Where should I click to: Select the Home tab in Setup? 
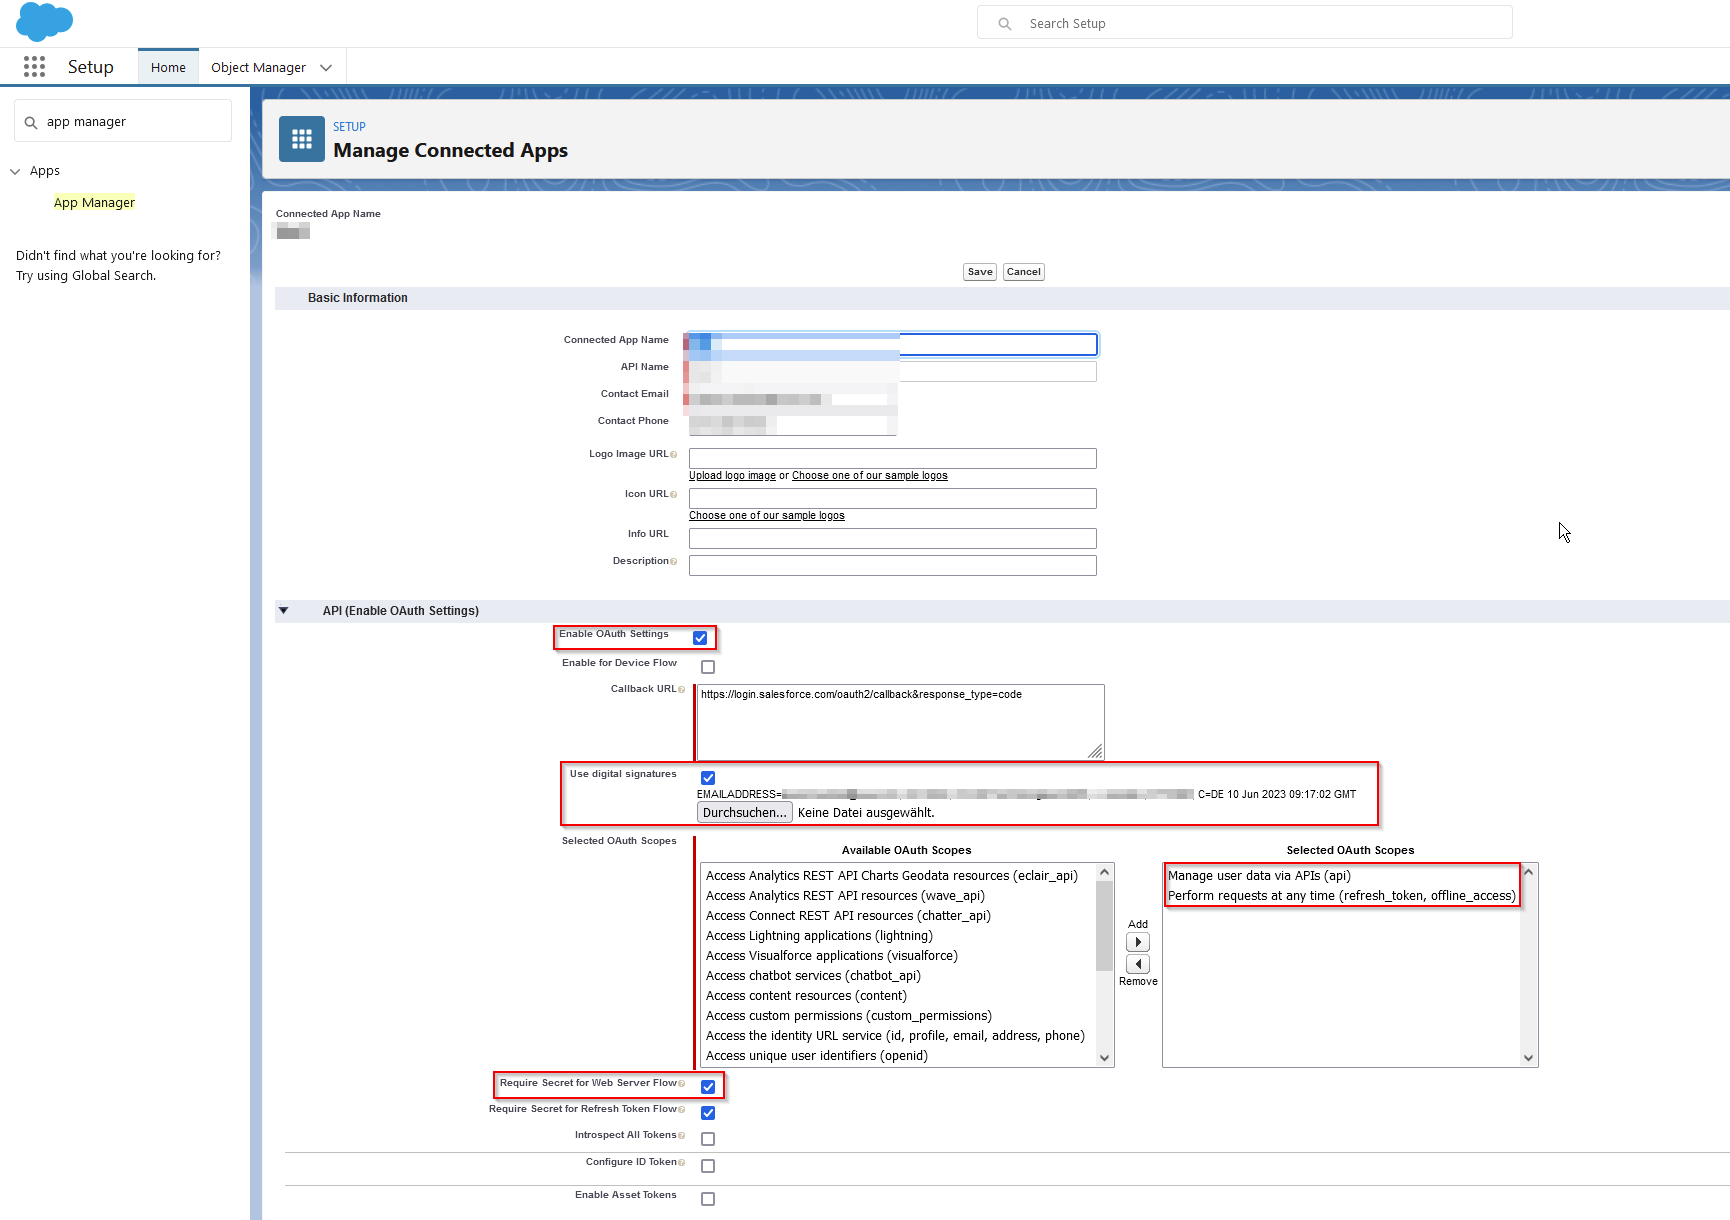click(167, 66)
